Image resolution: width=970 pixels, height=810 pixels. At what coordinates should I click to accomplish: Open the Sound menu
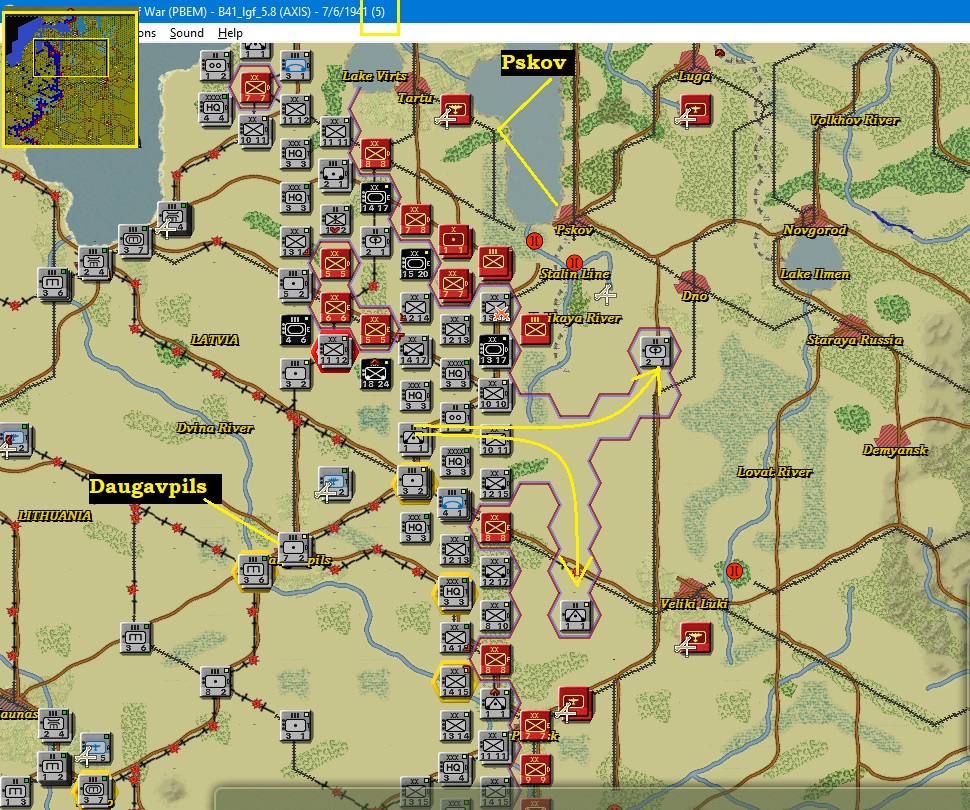point(186,33)
